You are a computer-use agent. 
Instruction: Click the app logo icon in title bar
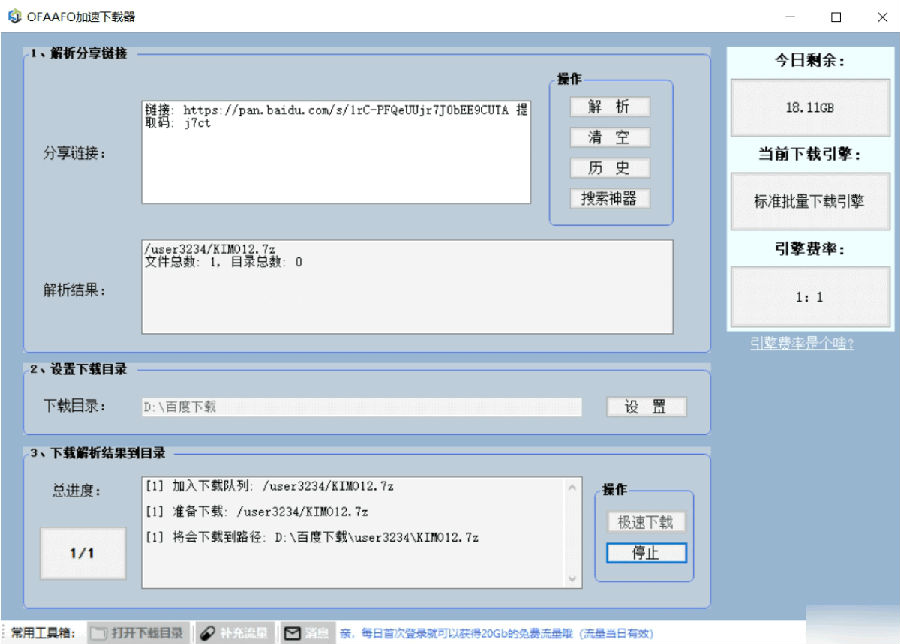(14, 16)
